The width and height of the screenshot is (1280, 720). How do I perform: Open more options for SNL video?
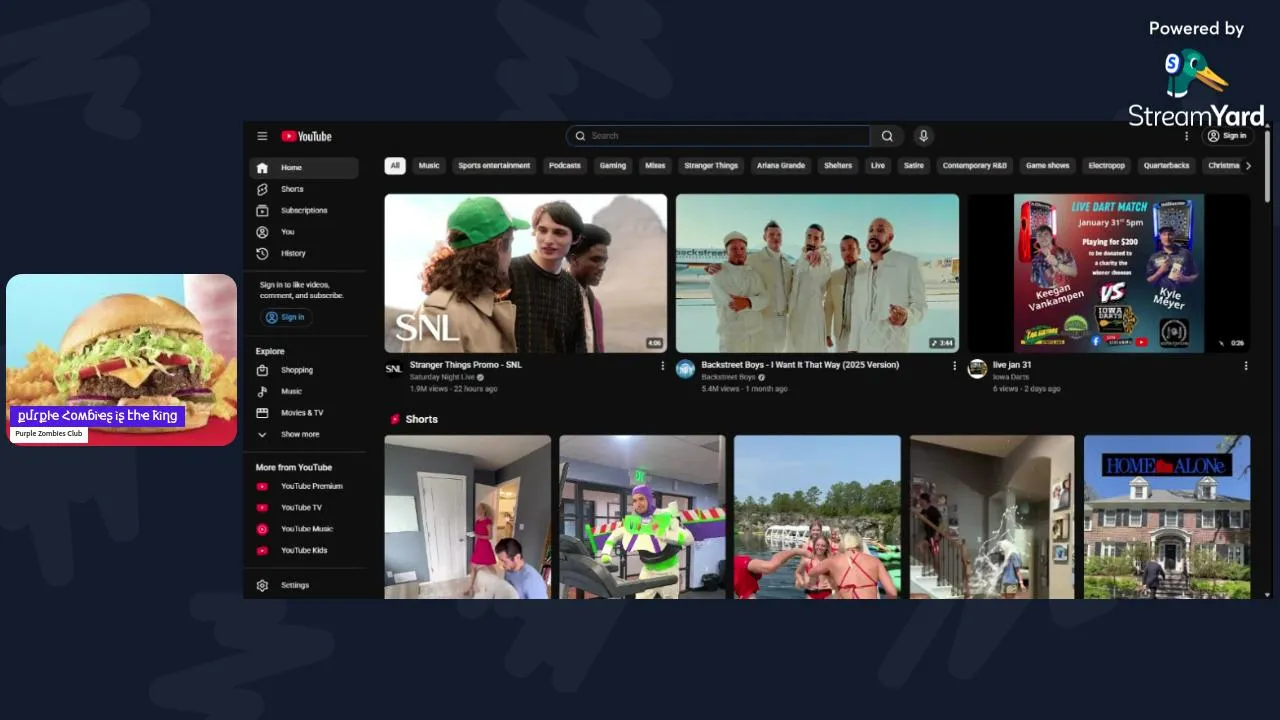[x=662, y=366]
